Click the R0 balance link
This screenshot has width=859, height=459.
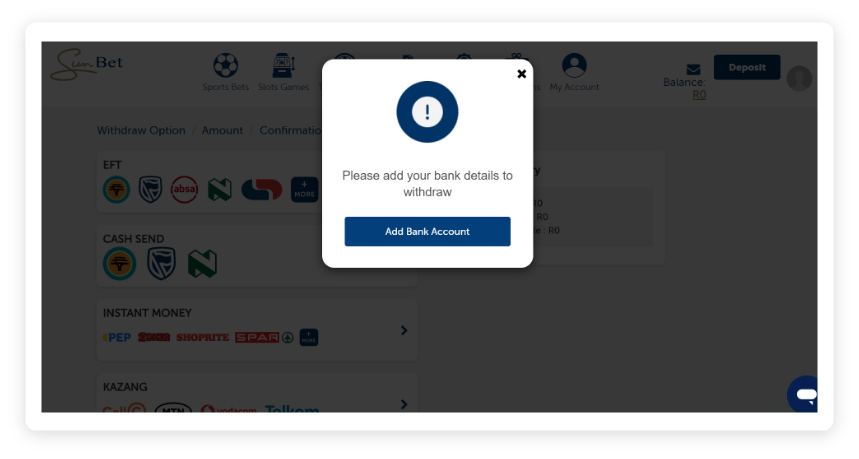coord(699,95)
